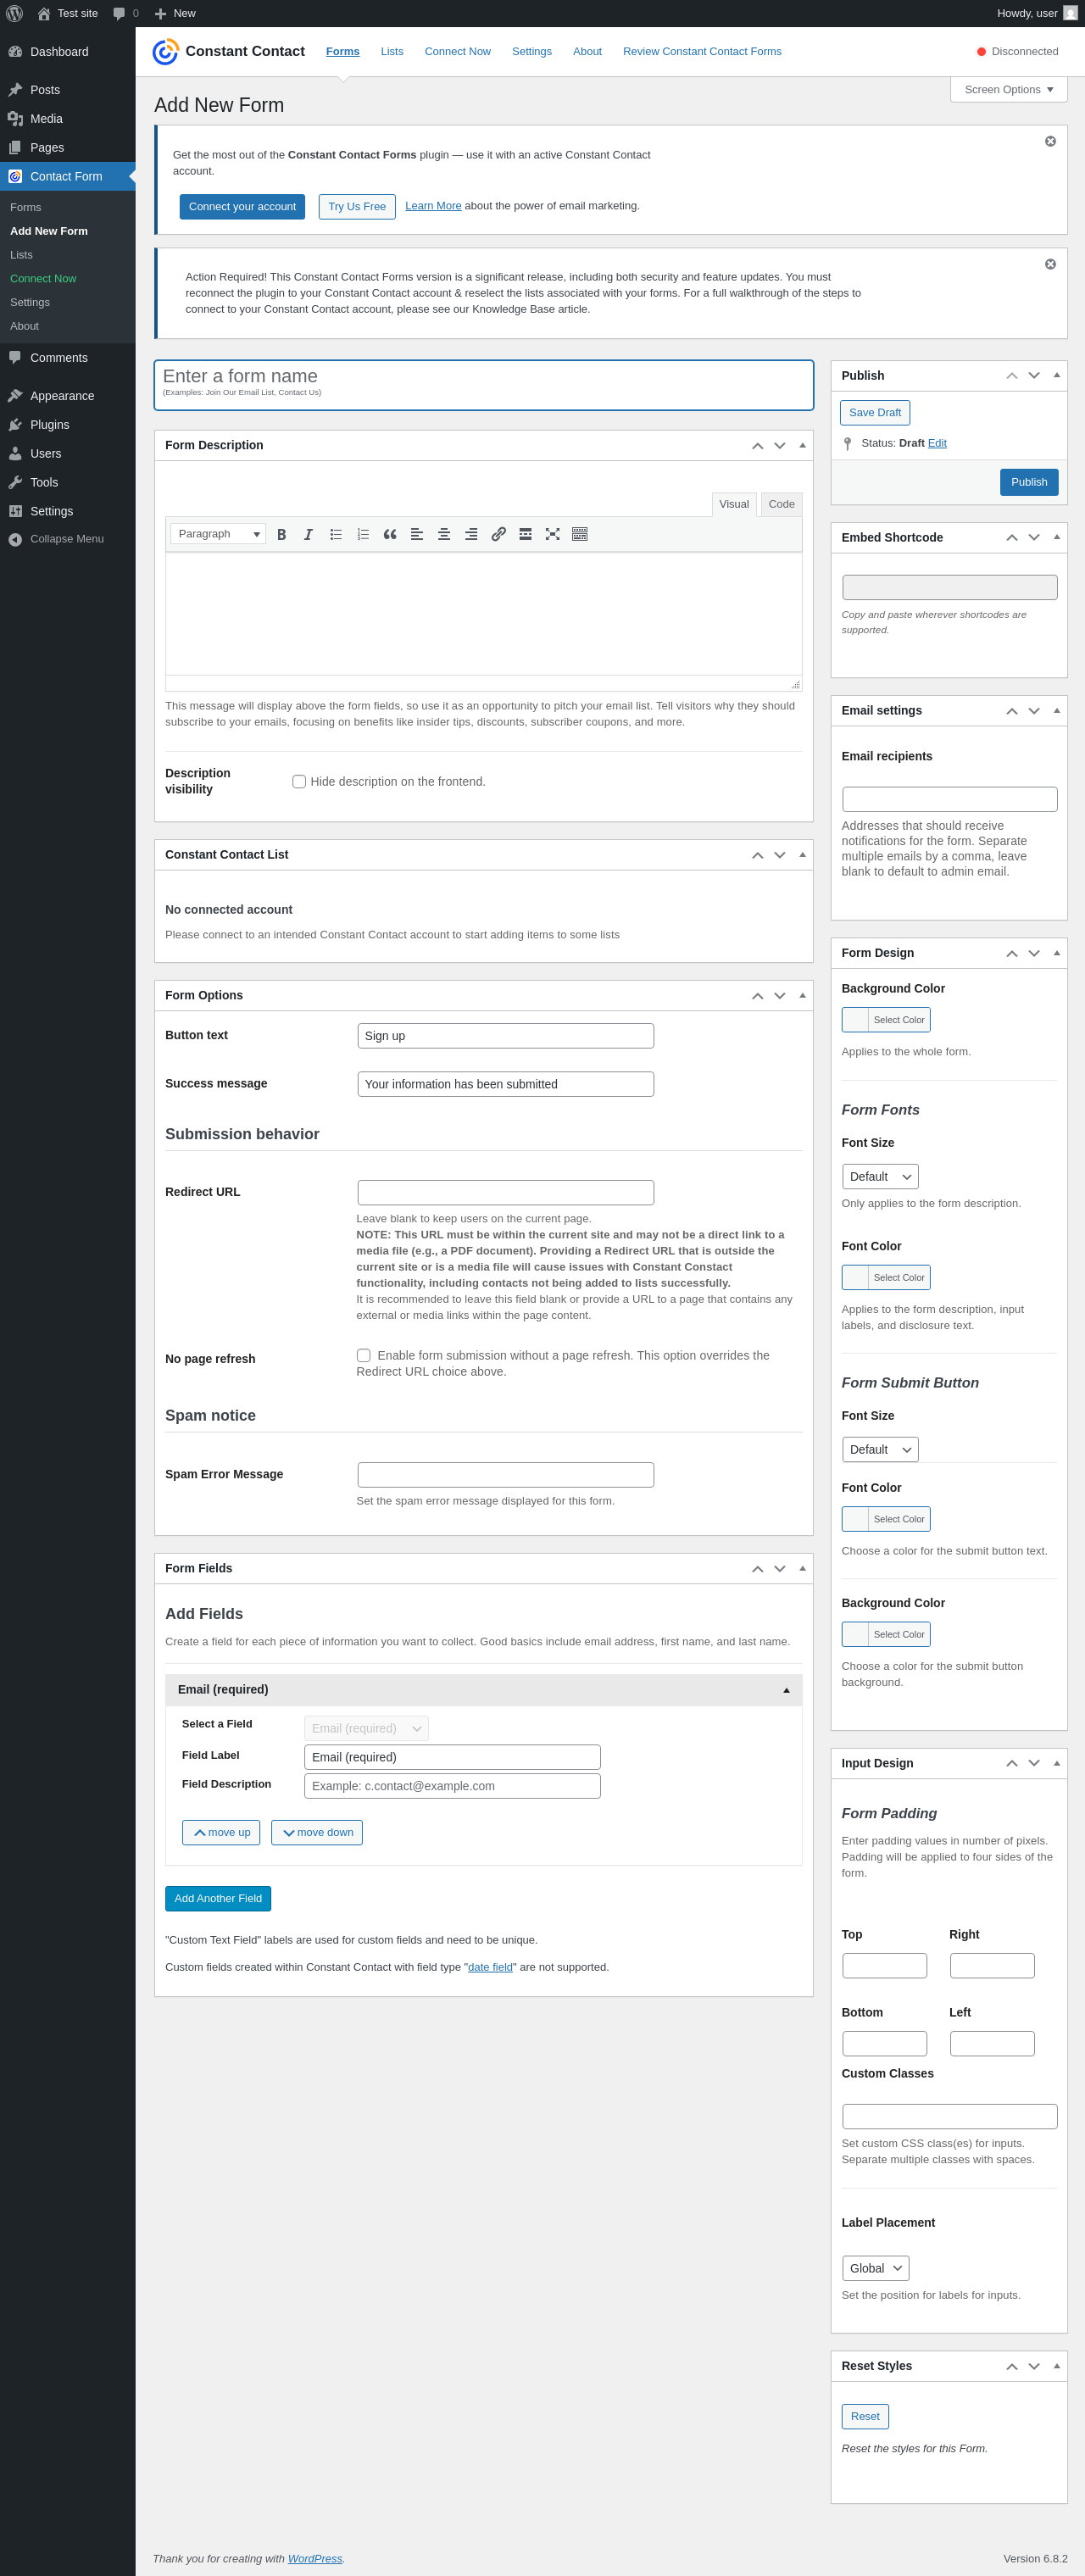The height and width of the screenshot is (2576, 1085).
Task: Open the Paragraph format dropdown
Action: click(x=218, y=534)
